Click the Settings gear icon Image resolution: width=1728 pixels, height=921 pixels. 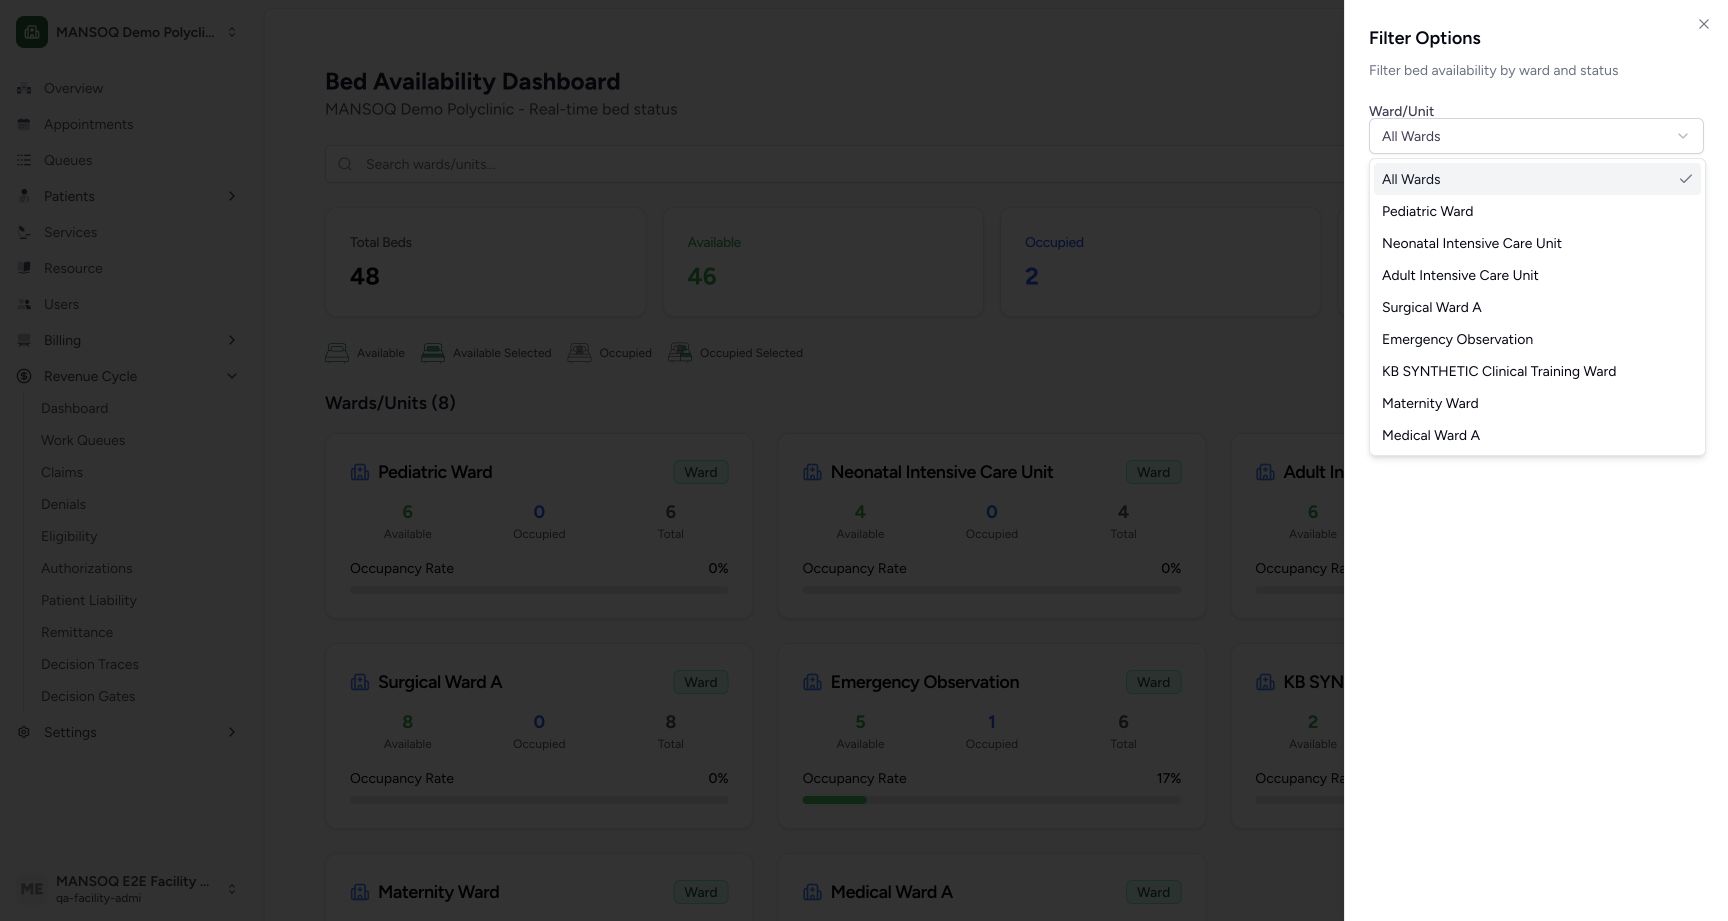[24, 732]
